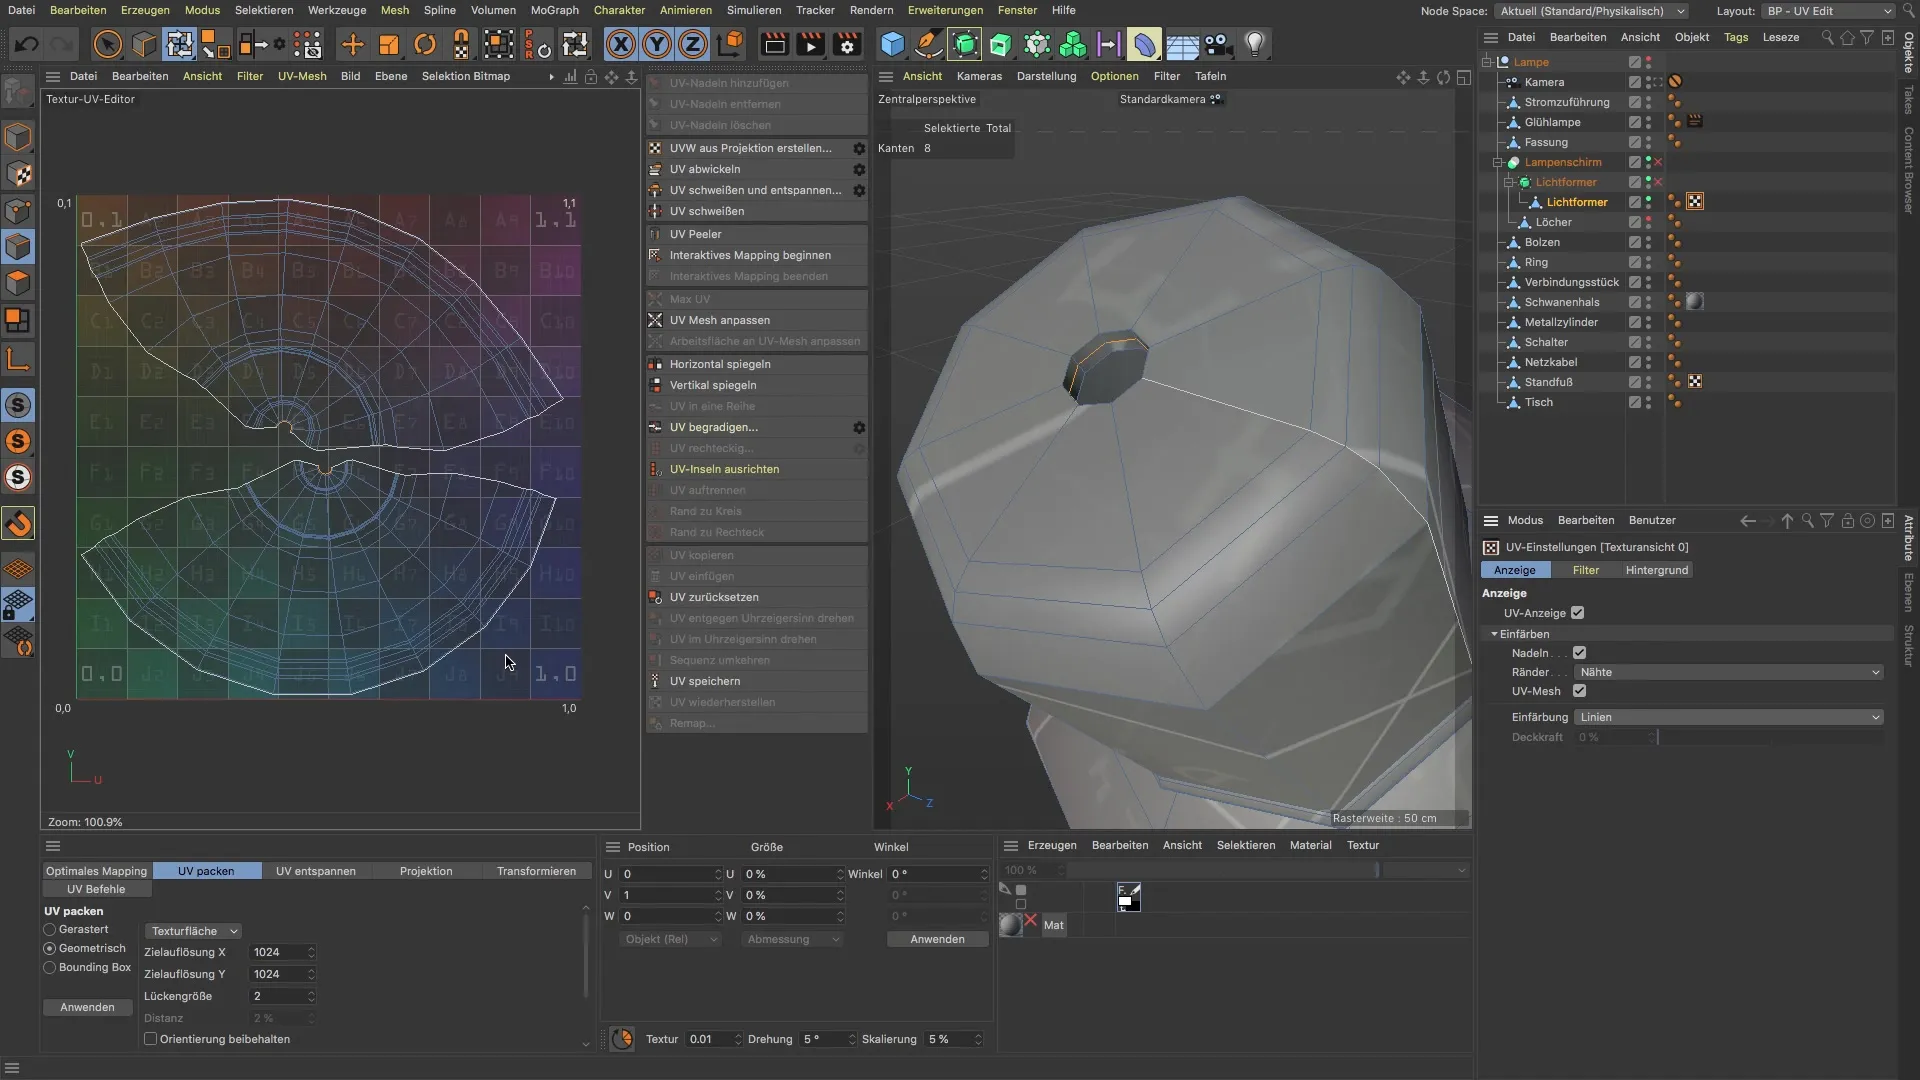
Task: Open the Kameras viewport menu
Action: (x=979, y=76)
